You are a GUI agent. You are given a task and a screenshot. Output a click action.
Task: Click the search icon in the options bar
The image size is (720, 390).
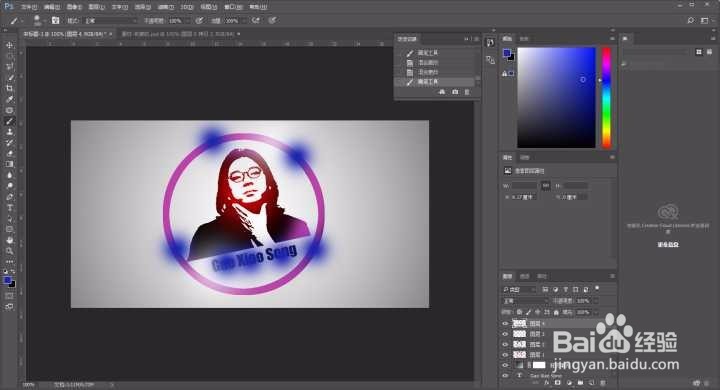click(x=690, y=20)
